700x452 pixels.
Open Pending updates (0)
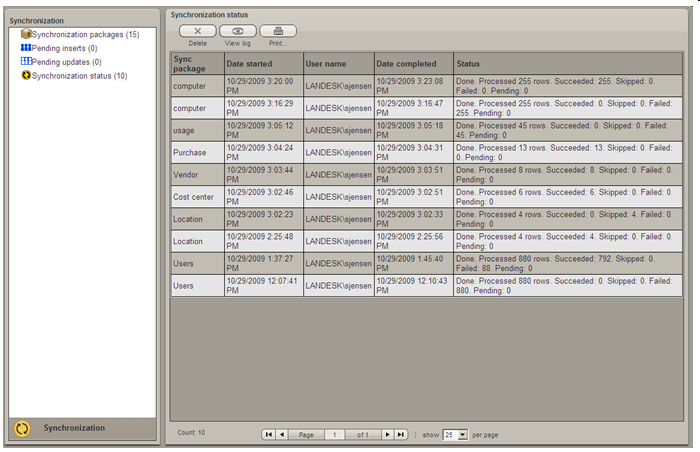pyautogui.click(x=67, y=62)
